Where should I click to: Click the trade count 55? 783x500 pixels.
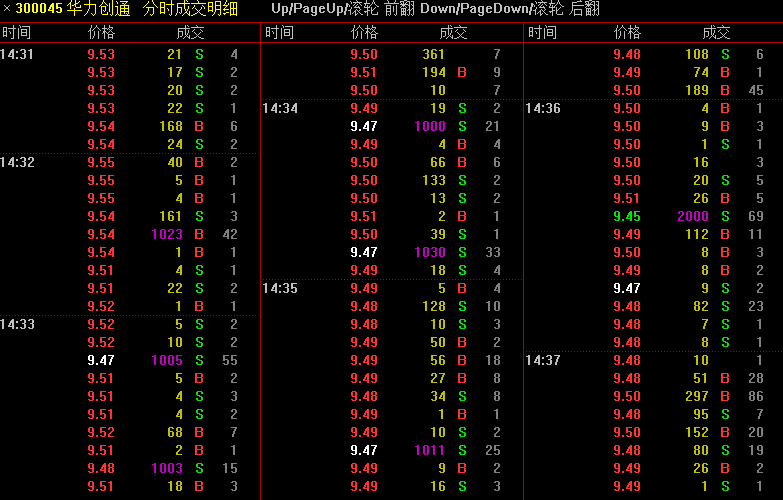pyautogui.click(x=230, y=360)
